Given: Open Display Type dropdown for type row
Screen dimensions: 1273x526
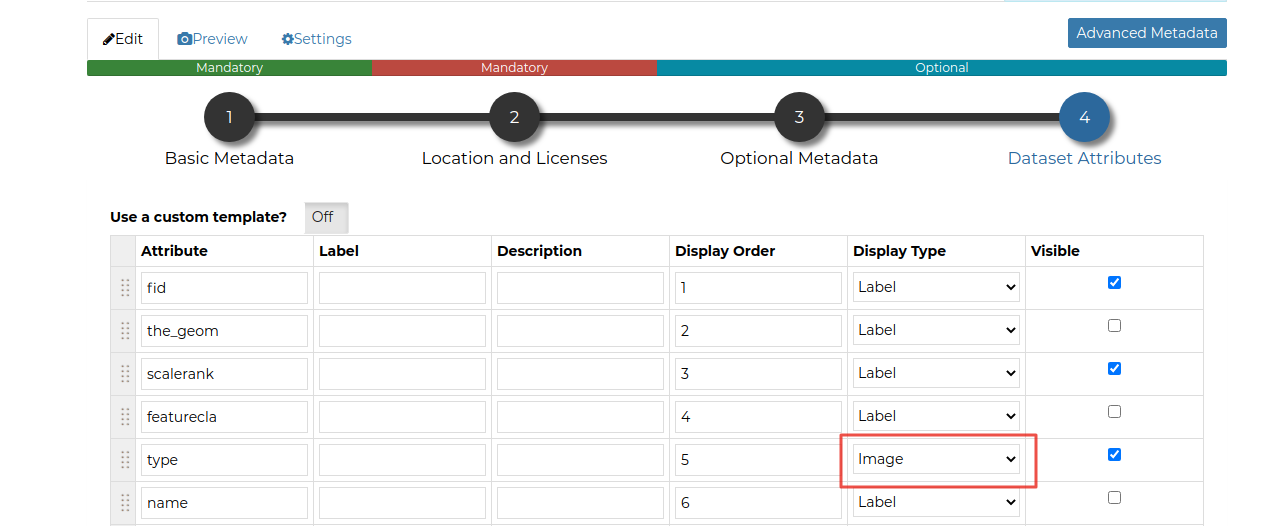Looking at the screenshot, I should tap(936, 459).
